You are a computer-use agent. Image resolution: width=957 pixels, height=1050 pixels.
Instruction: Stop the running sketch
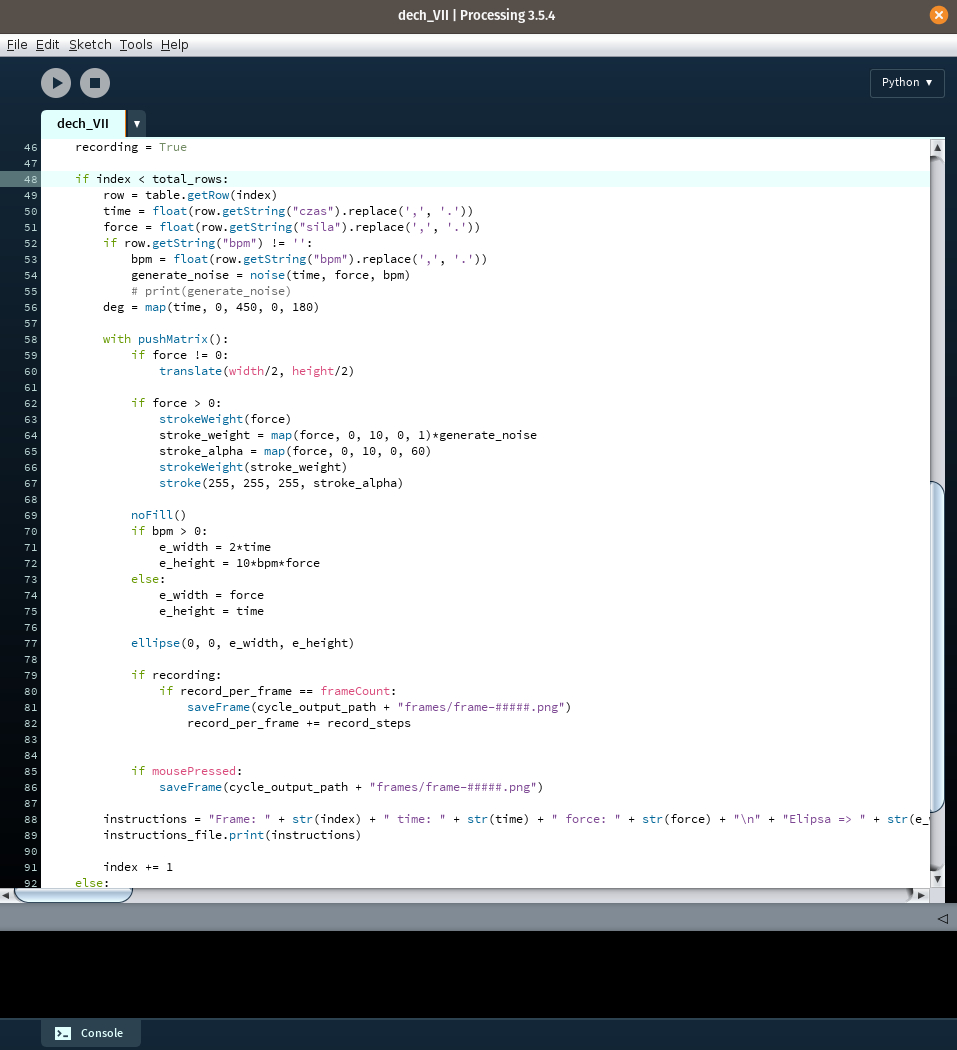[95, 83]
